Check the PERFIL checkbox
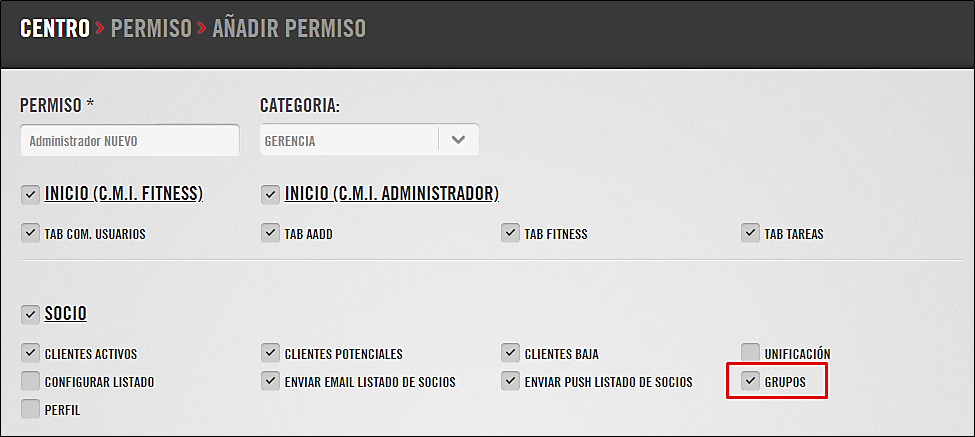Viewport: 975px width, 437px height. 30,409
